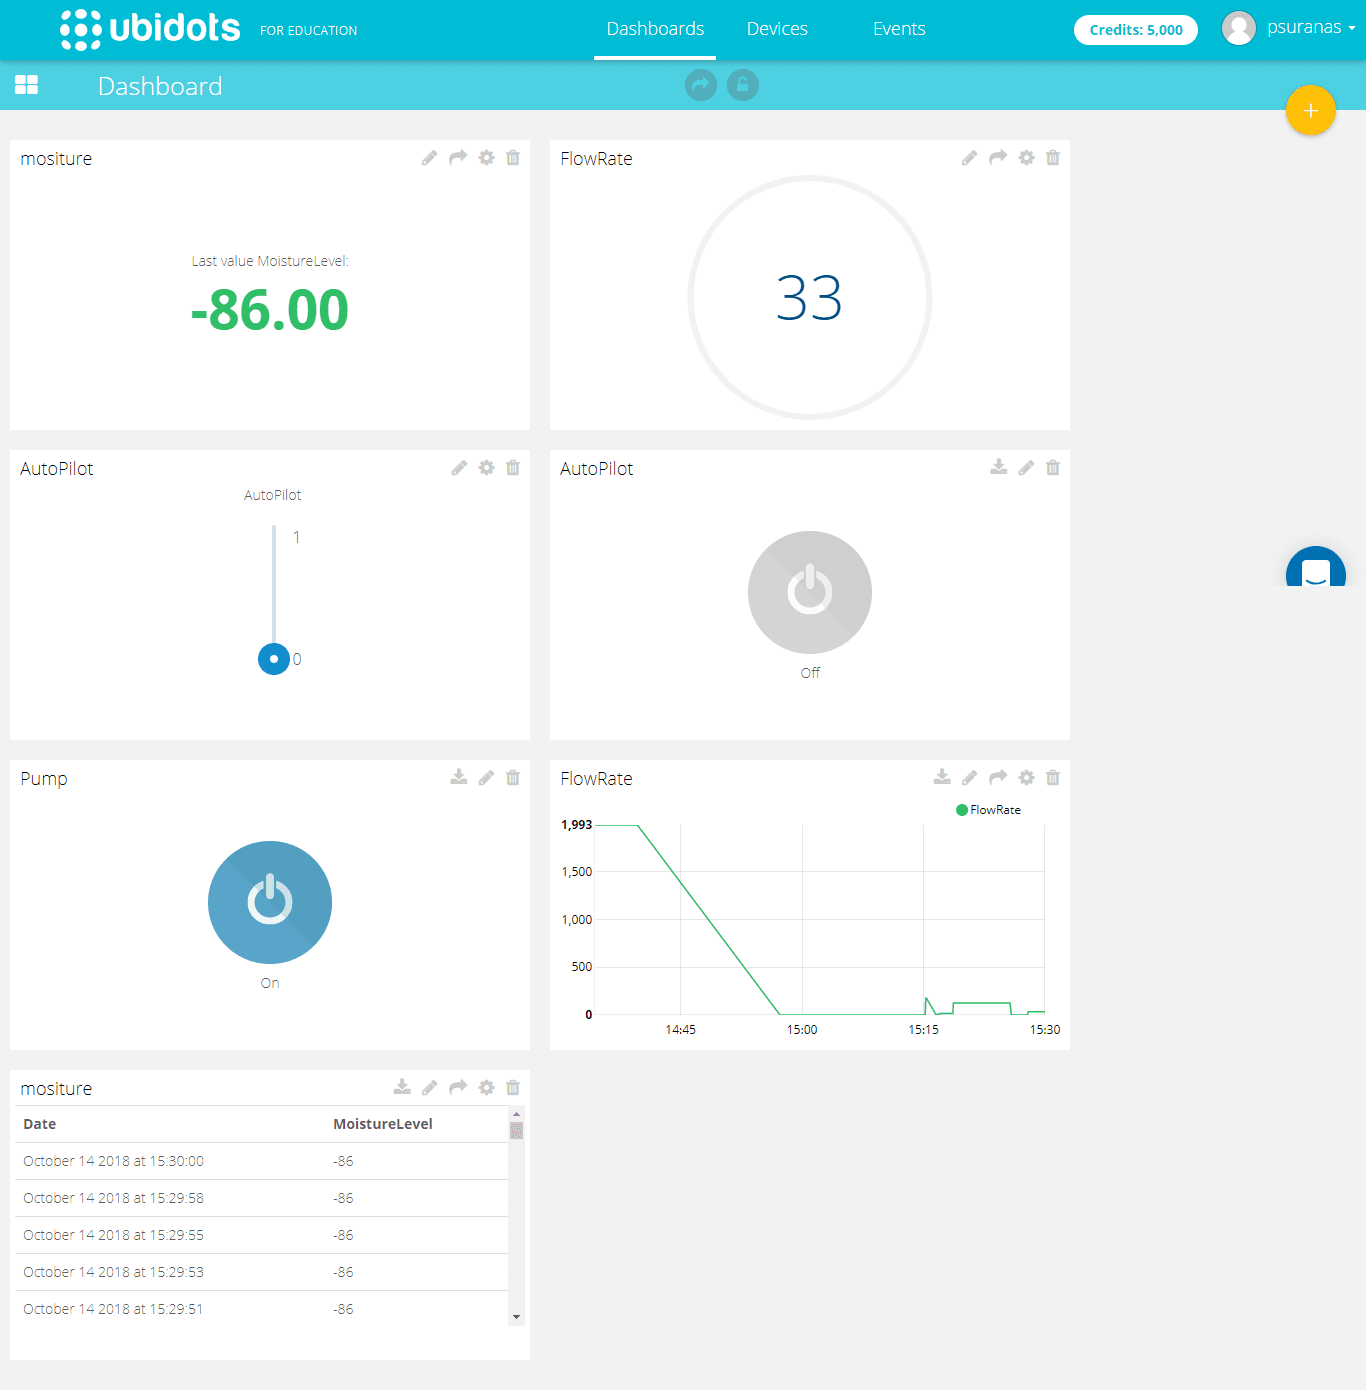Share the mositure table widget
The height and width of the screenshot is (1390, 1366).
458,1087
